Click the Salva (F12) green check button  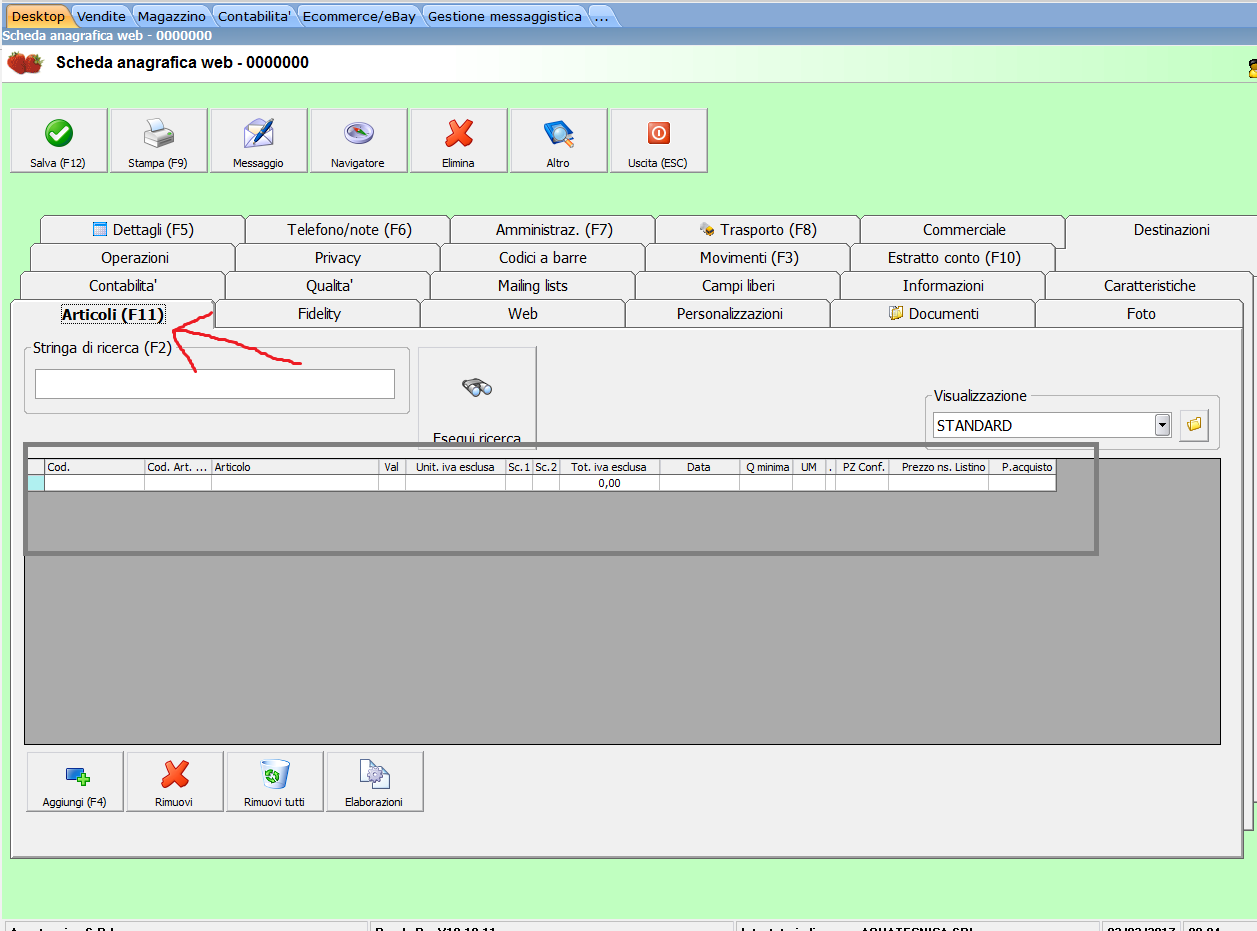pos(59,141)
